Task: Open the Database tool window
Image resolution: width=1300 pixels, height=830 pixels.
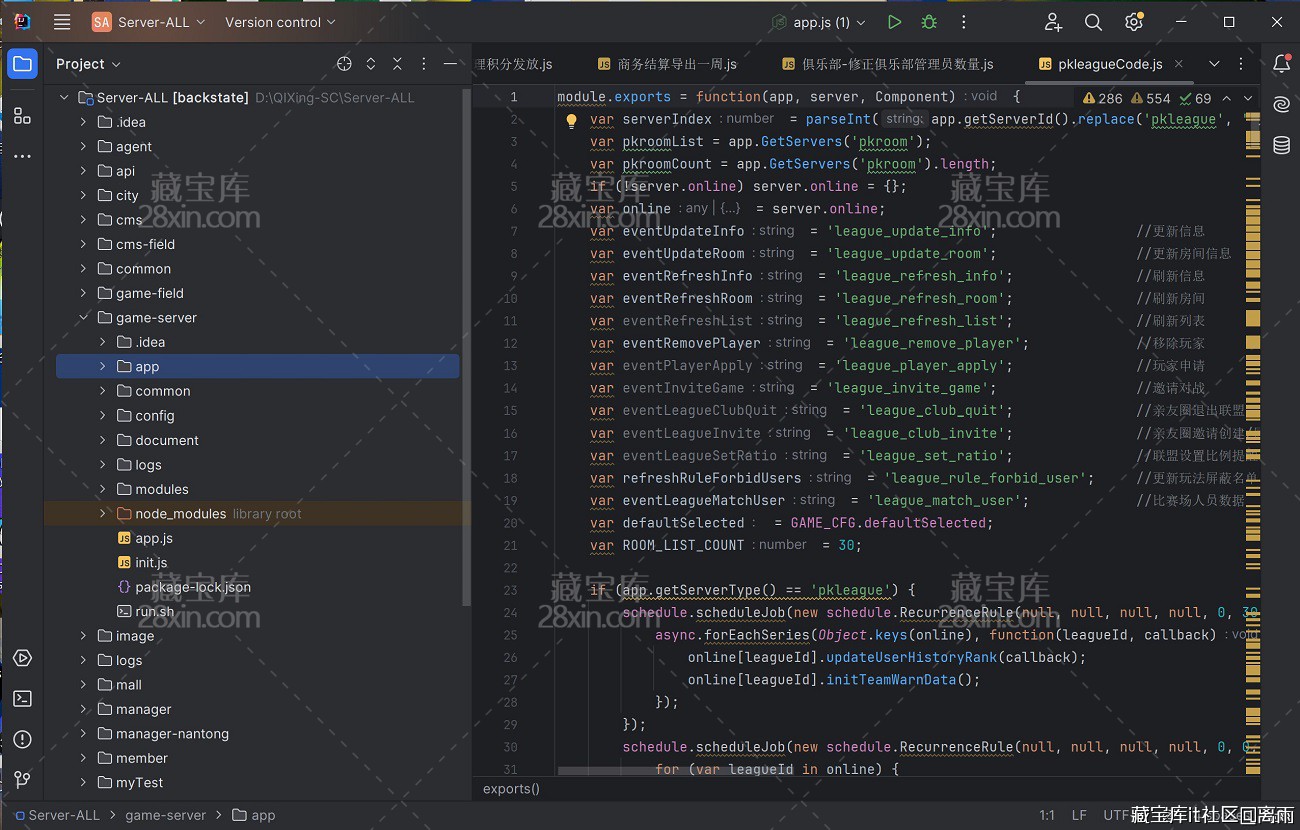Action: point(1281,146)
